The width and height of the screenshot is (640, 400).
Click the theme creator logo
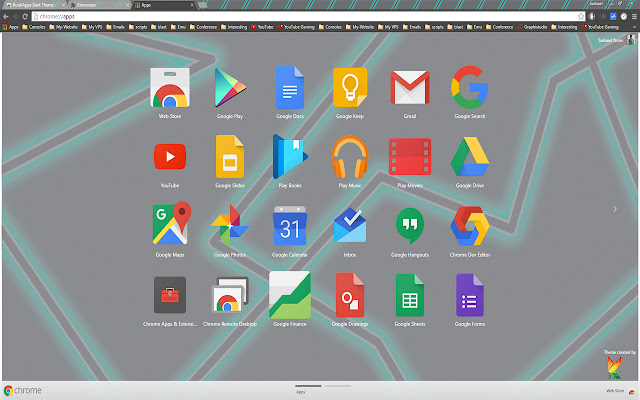[x=614, y=367]
